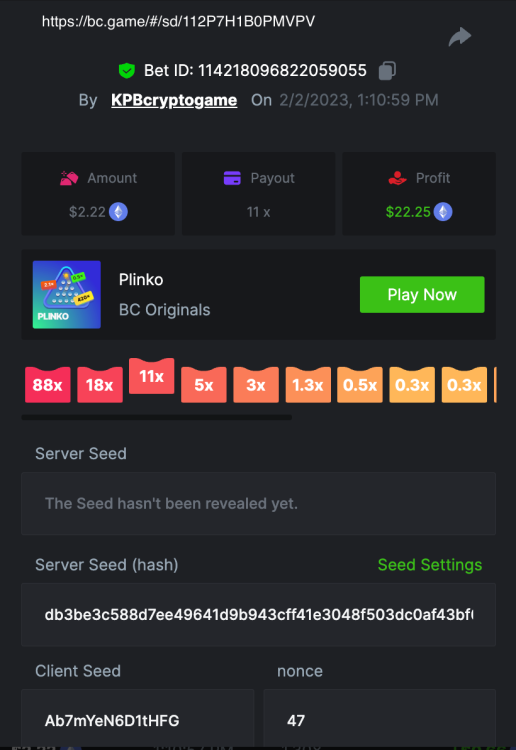516x750 pixels.
Task: Open the Plinko game thumbnail
Action: click(66, 295)
